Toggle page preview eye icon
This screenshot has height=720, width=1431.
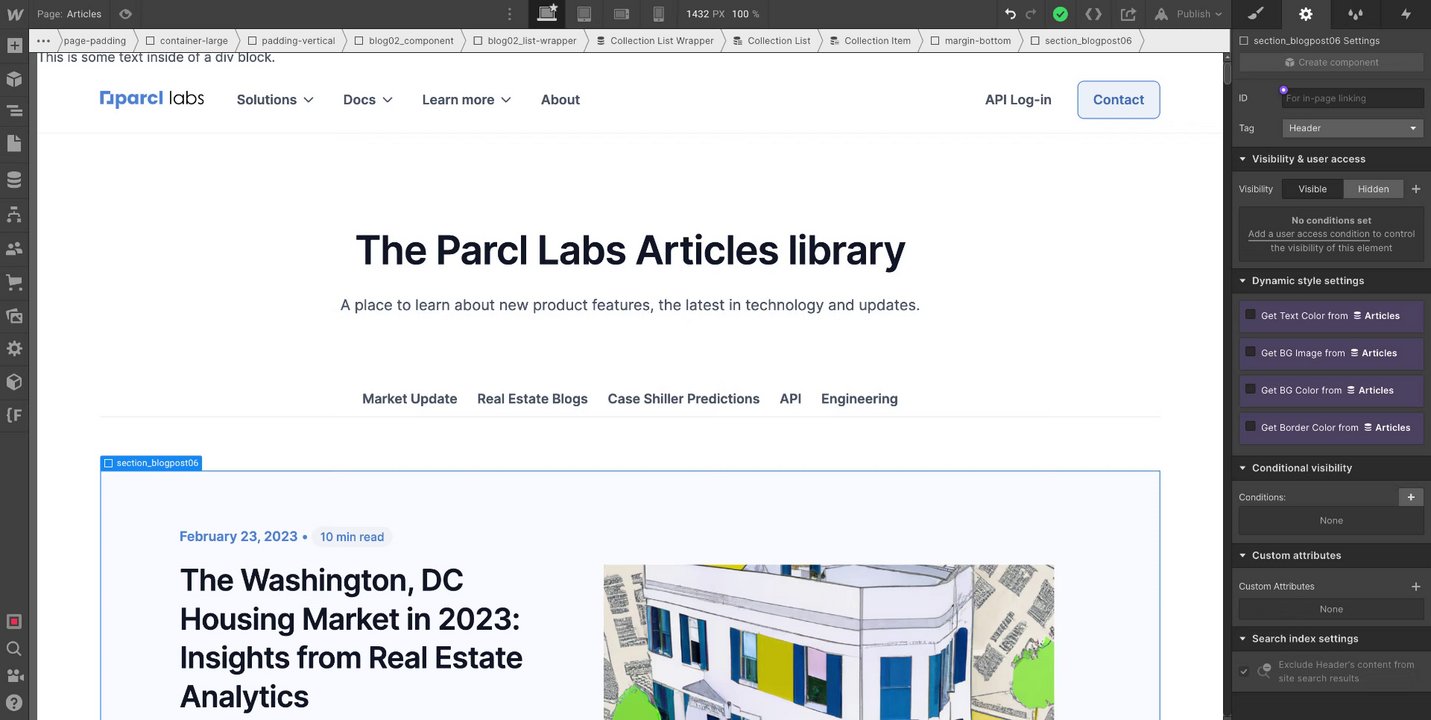pyautogui.click(x=125, y=14)
